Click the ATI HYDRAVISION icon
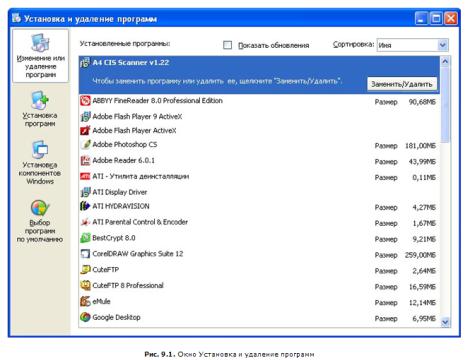Viewport: 469px width, 360px height. tap(85, 206)
